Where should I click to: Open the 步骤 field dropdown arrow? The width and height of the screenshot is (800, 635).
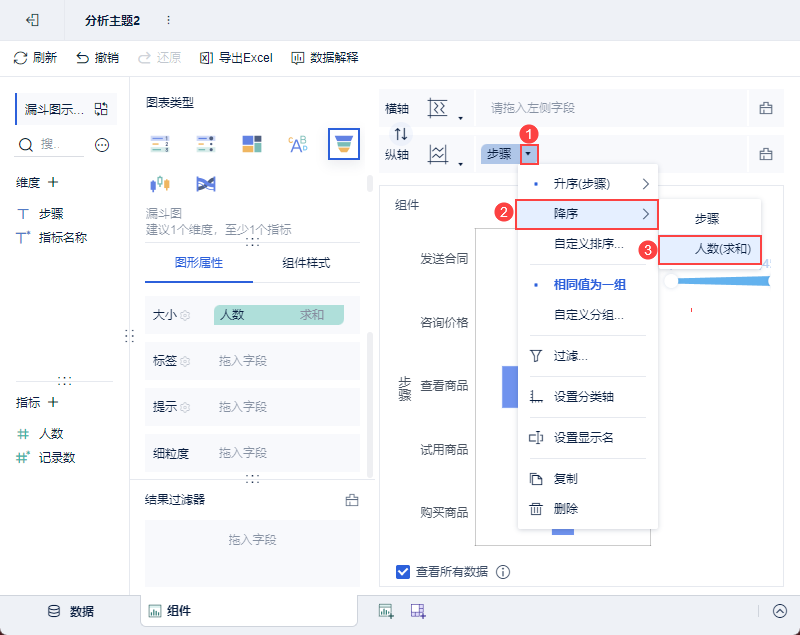tap(529, 154)
